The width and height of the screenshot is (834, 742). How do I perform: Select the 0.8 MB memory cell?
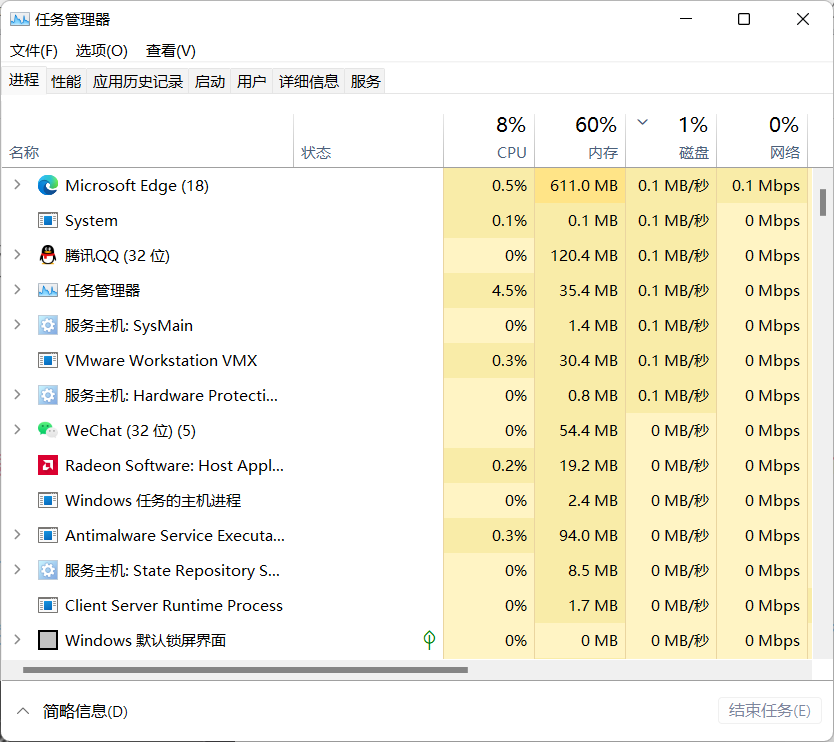[580, 395]
